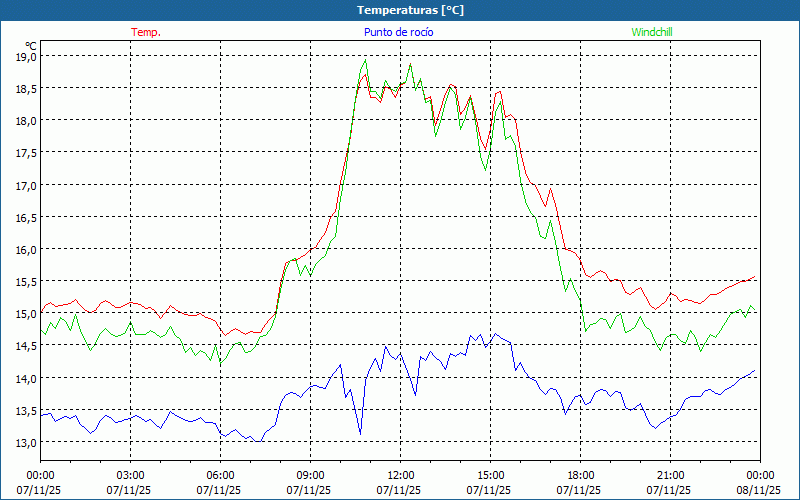The image size is (800, 500).
Task: Click the 09:00 time axis label
Action: pyautogui.click(x=311, y=475)
